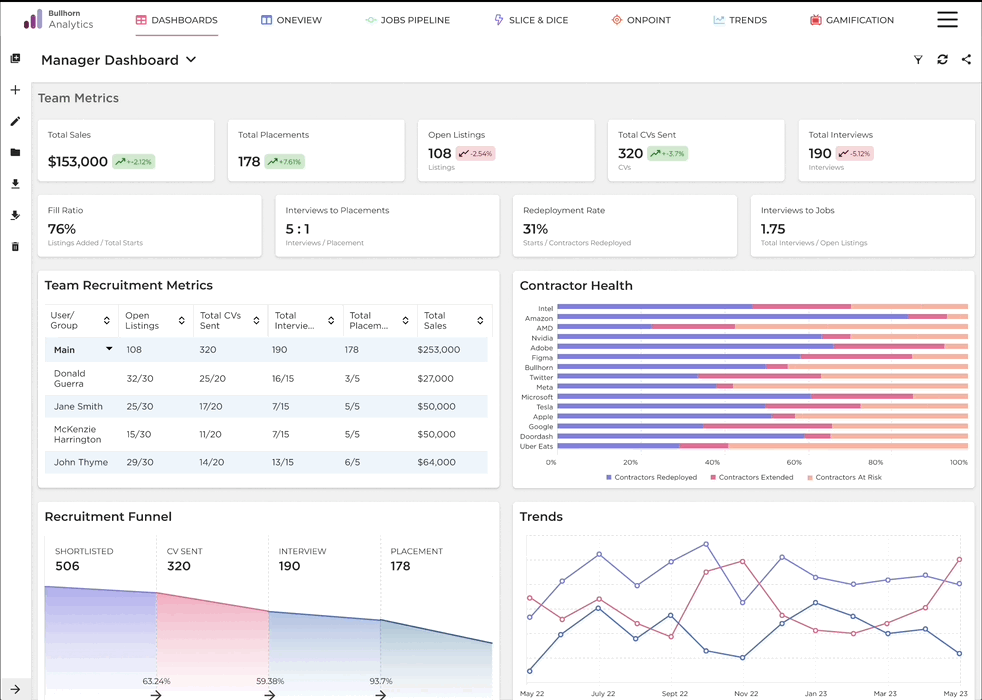Switch to the OneView tab
Screen dimensions: 982x700
click(291, 20)
